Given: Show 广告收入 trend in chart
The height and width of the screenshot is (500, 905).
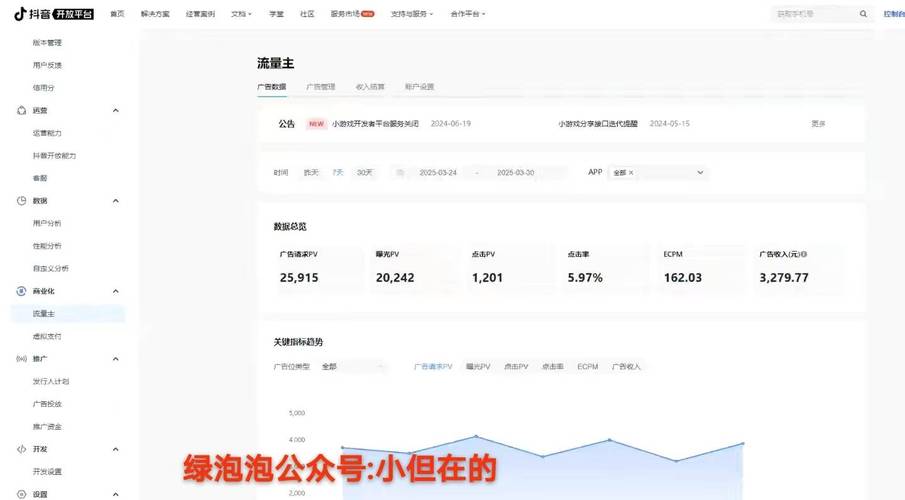Looking at the screenshot, I should coord(626,367).
